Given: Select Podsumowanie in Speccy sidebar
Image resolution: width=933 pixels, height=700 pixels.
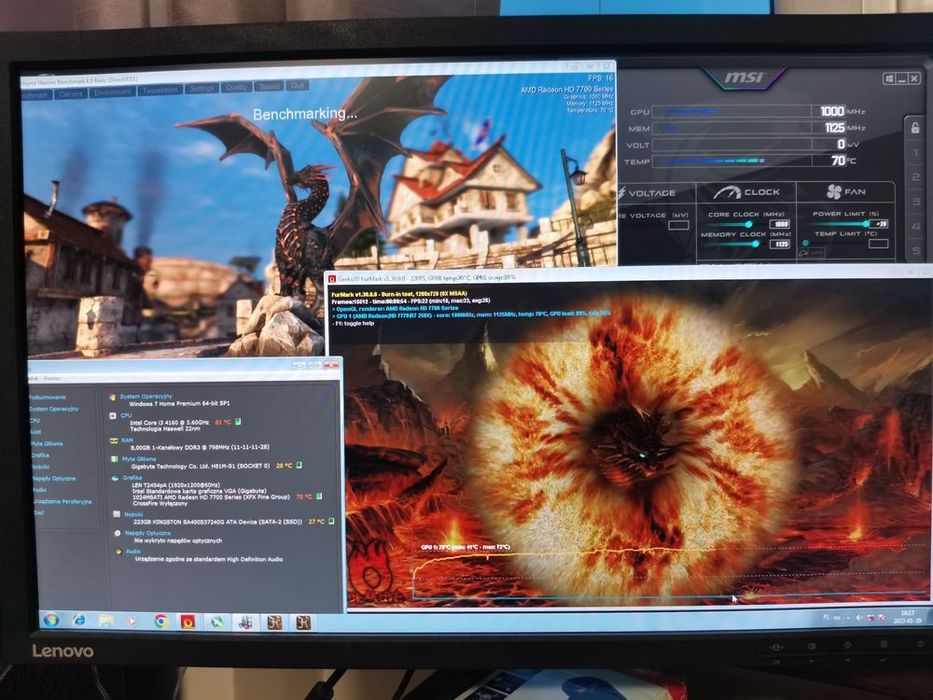Looking at the screenshot, I should click(48, 397).
